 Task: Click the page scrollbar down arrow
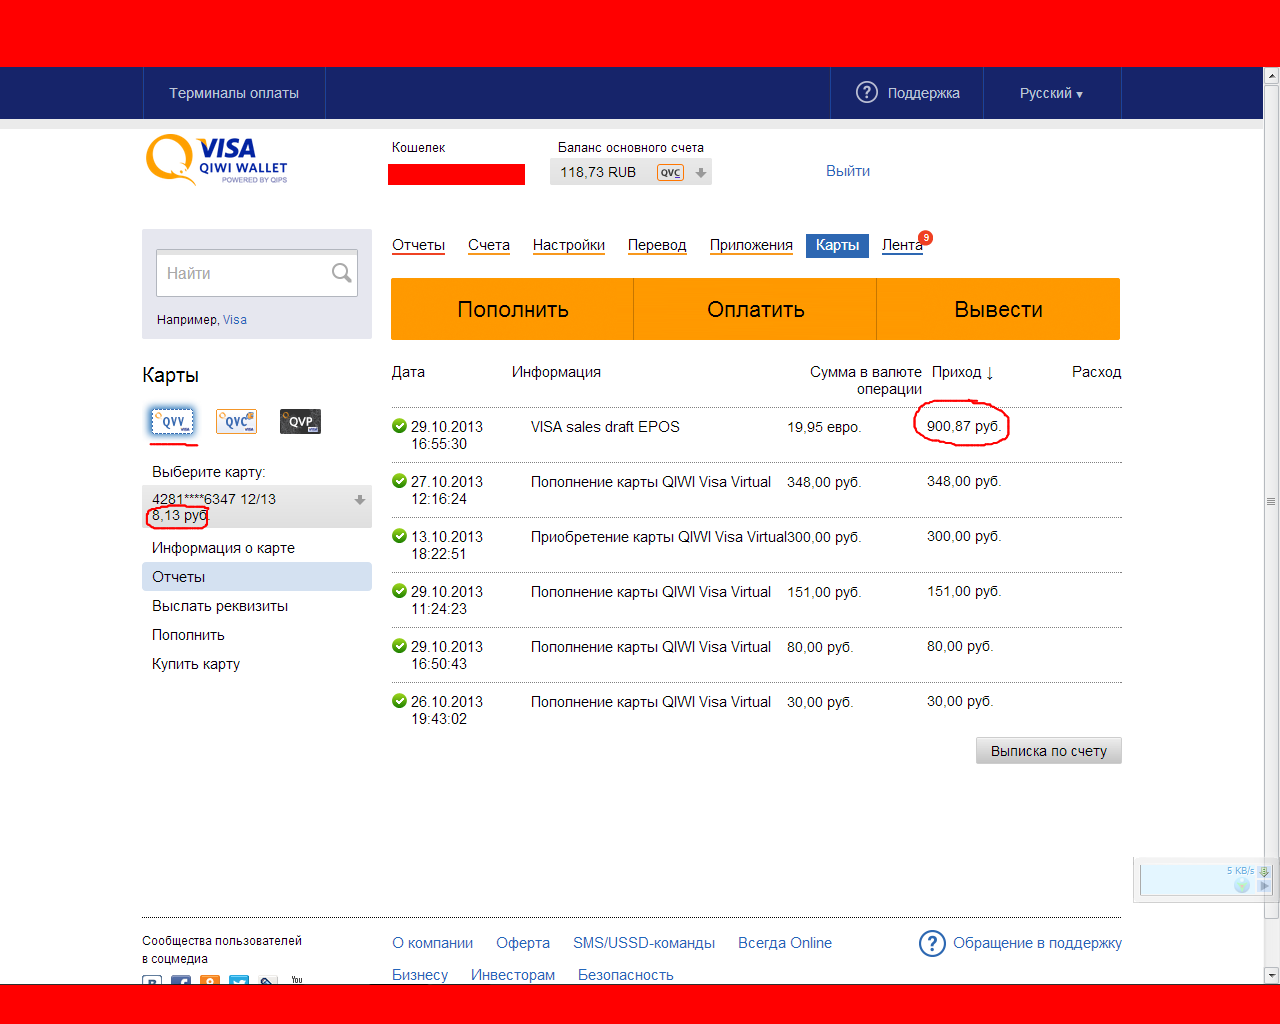tap(1272, 975)
